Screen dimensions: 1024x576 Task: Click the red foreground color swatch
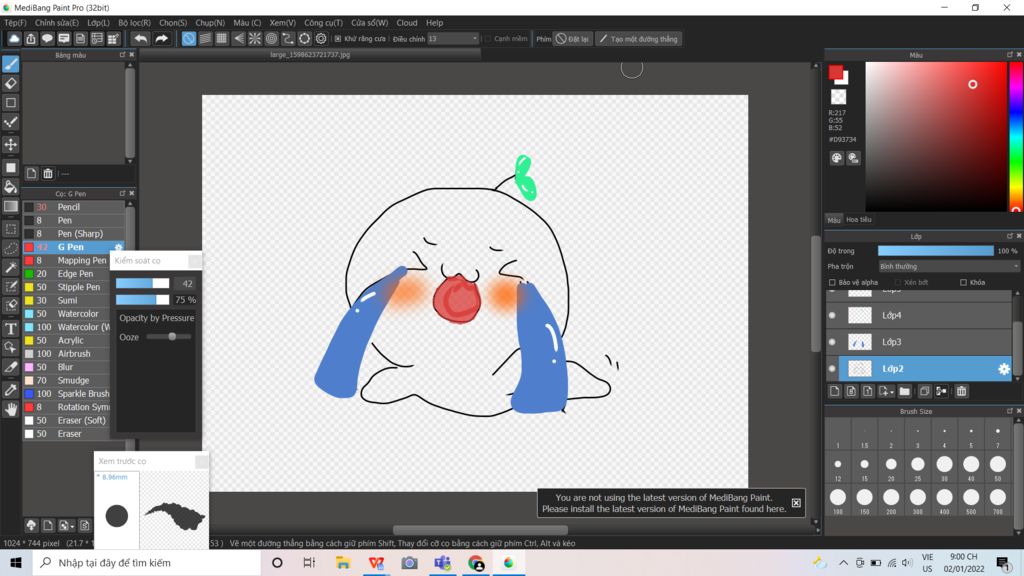tap(835, 72)
